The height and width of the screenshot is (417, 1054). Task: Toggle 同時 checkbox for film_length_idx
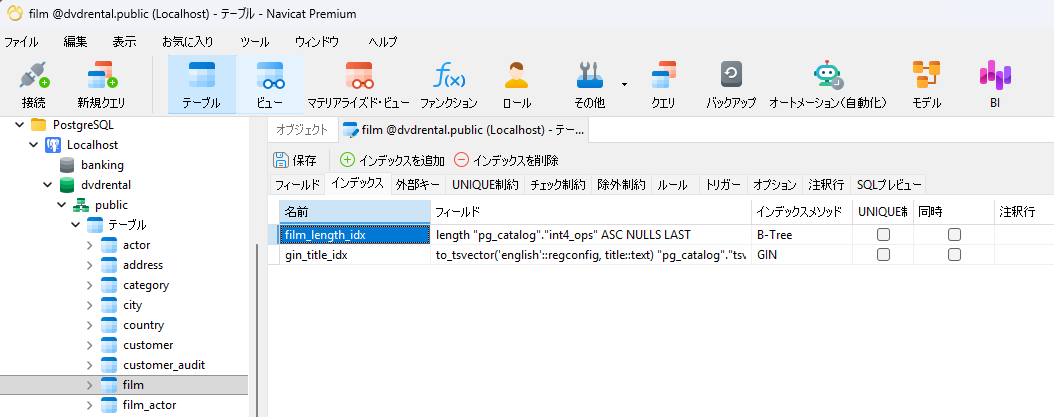coord(954,235)
